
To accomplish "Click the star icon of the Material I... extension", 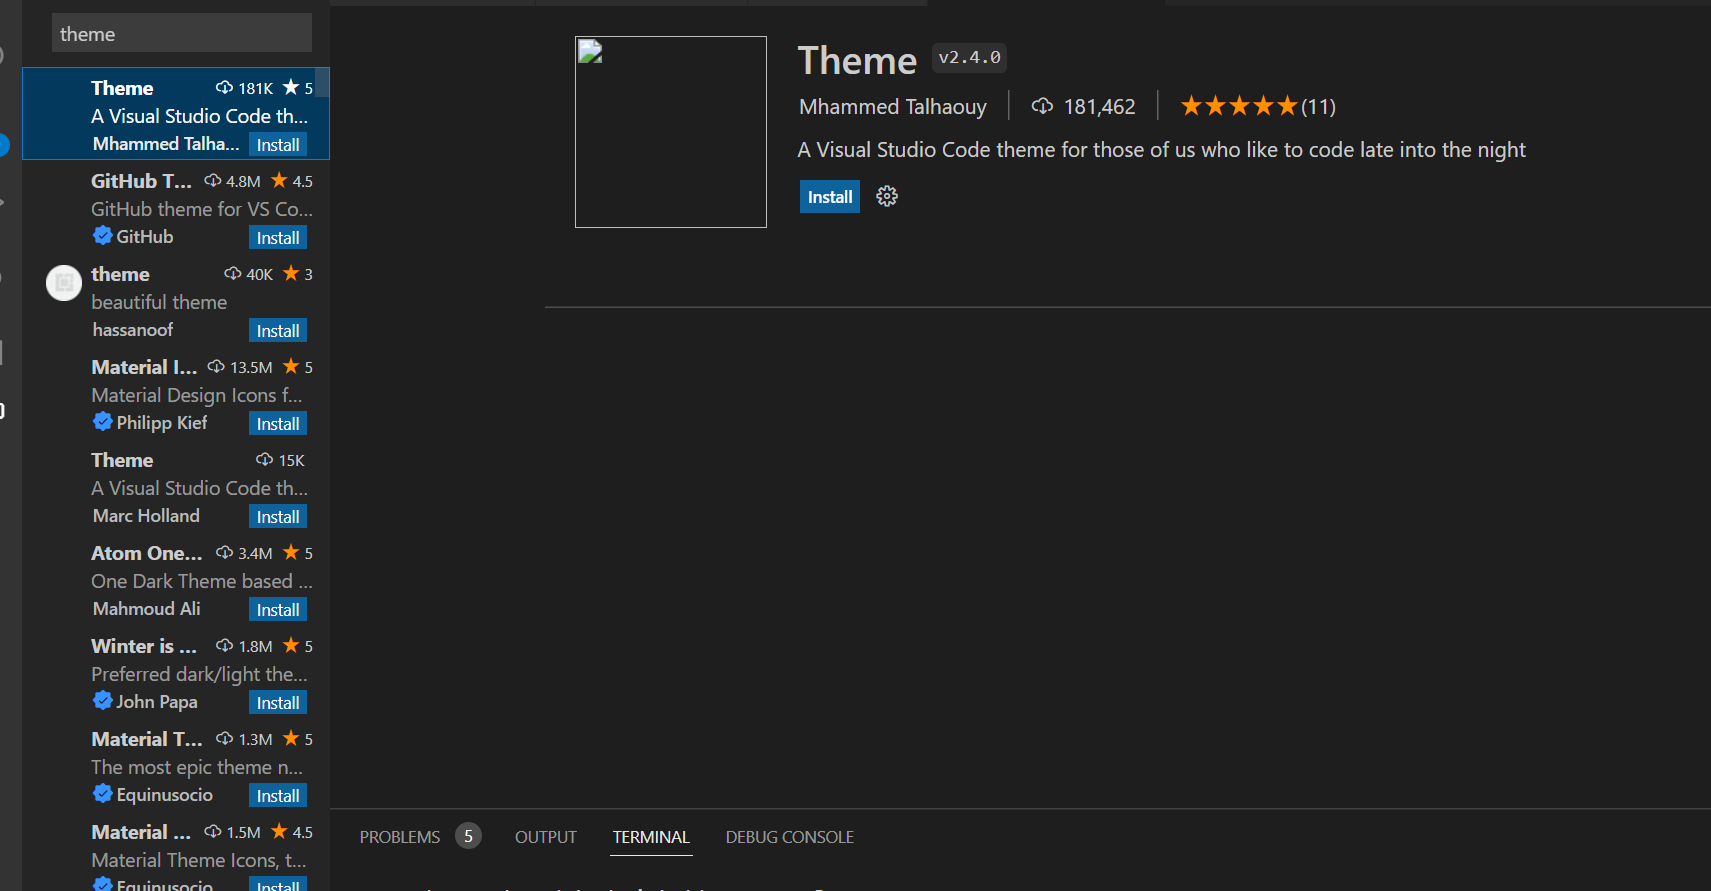I will coord(291,366).
